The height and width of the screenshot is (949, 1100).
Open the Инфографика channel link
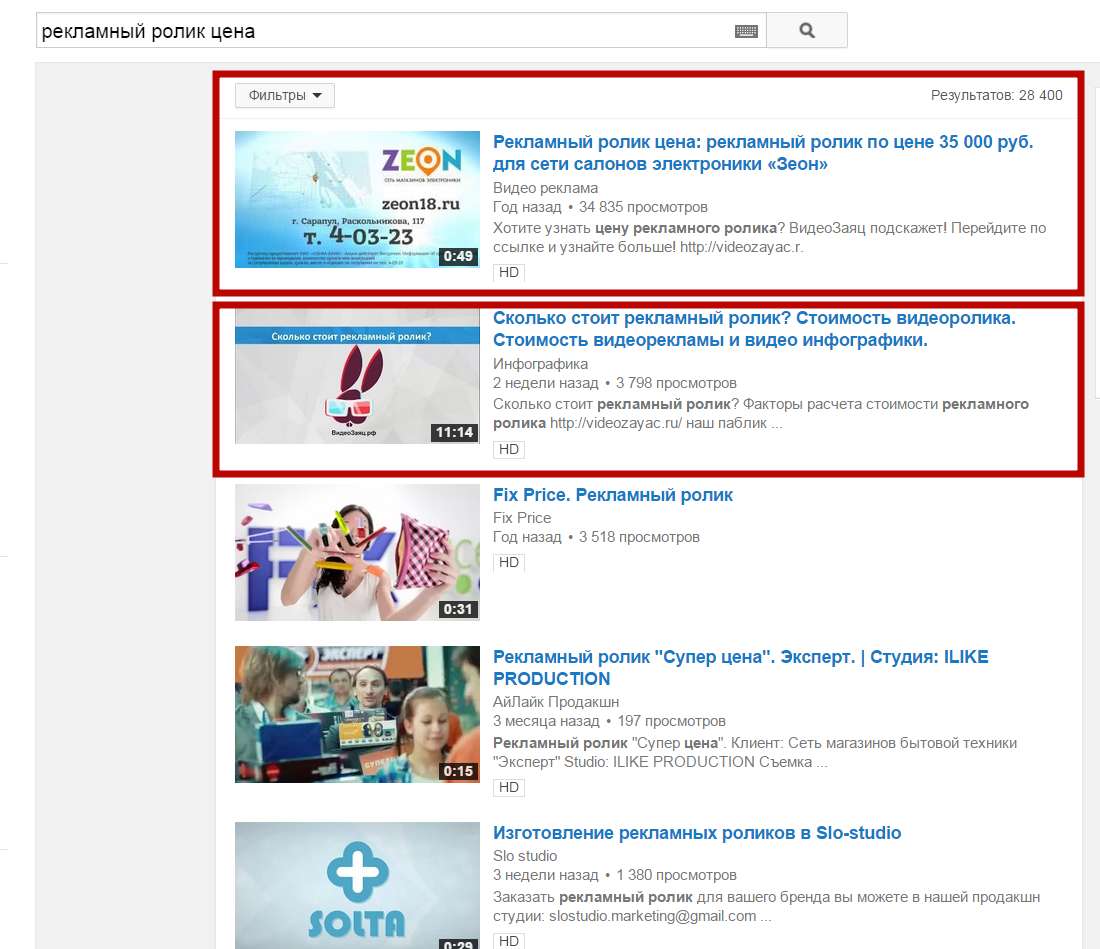tap(540, 364)
